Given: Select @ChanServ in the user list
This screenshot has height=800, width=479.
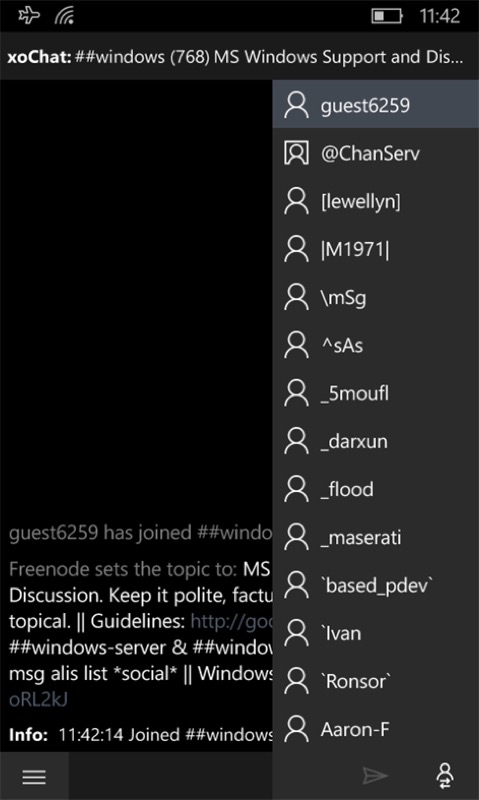Looking at the screenshot, I should pyautogui.click(x=375, y=153).
